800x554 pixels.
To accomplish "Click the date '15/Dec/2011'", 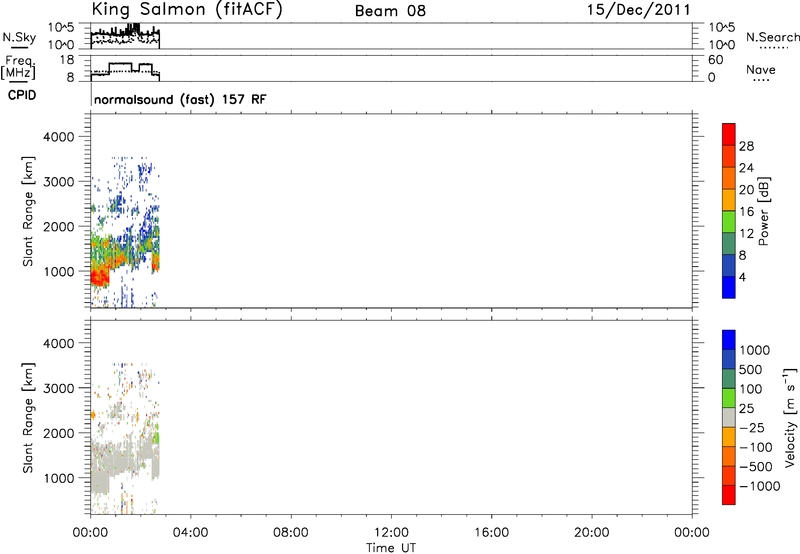I will 639,10.
